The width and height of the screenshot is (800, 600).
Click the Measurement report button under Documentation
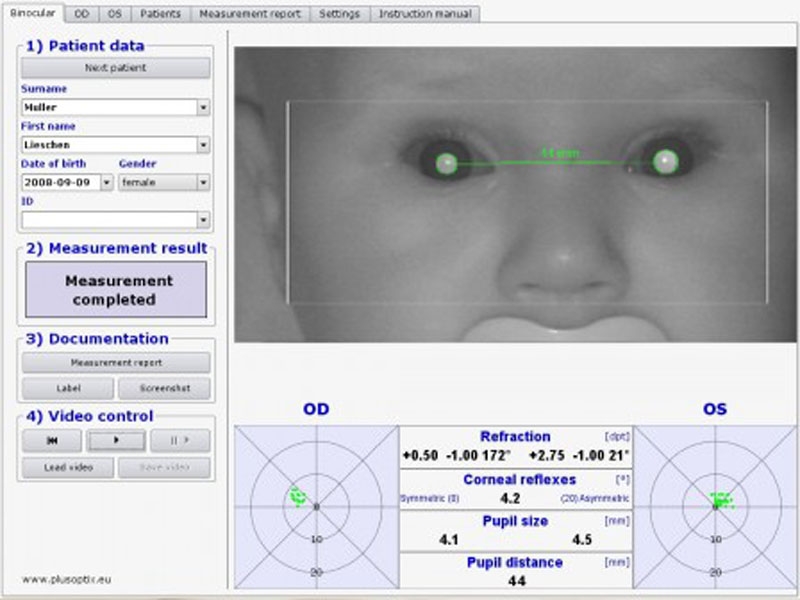[x=116, y=363]
